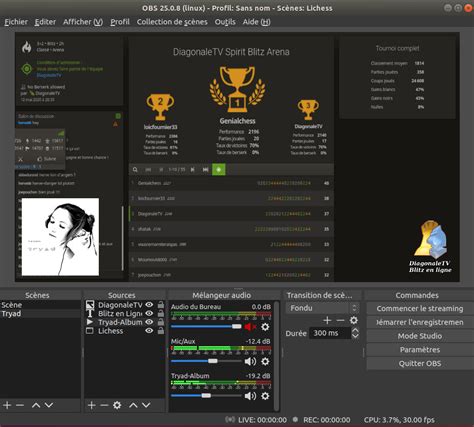Move source down with down arrow
474x427 pixels.
[x=146, y=405]
